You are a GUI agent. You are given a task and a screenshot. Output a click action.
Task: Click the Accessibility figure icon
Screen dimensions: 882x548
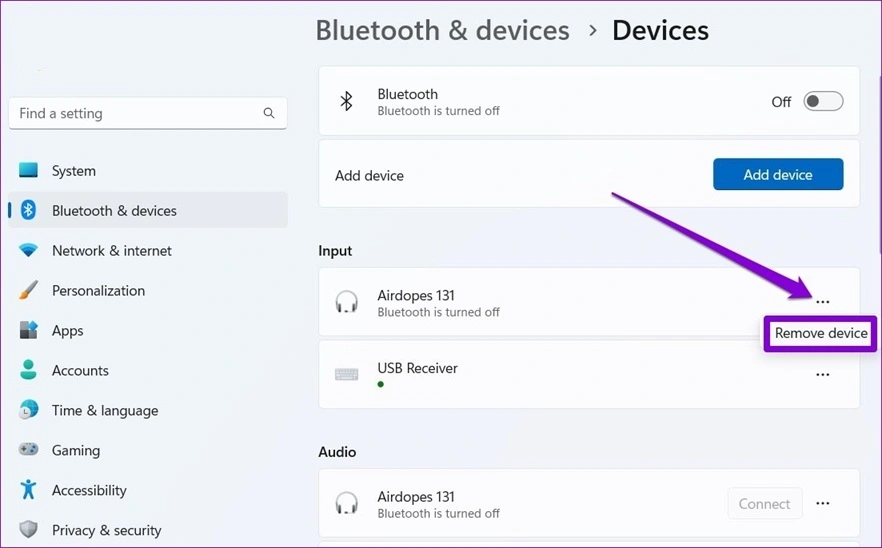pyautogui.click(x=28, y=489)
